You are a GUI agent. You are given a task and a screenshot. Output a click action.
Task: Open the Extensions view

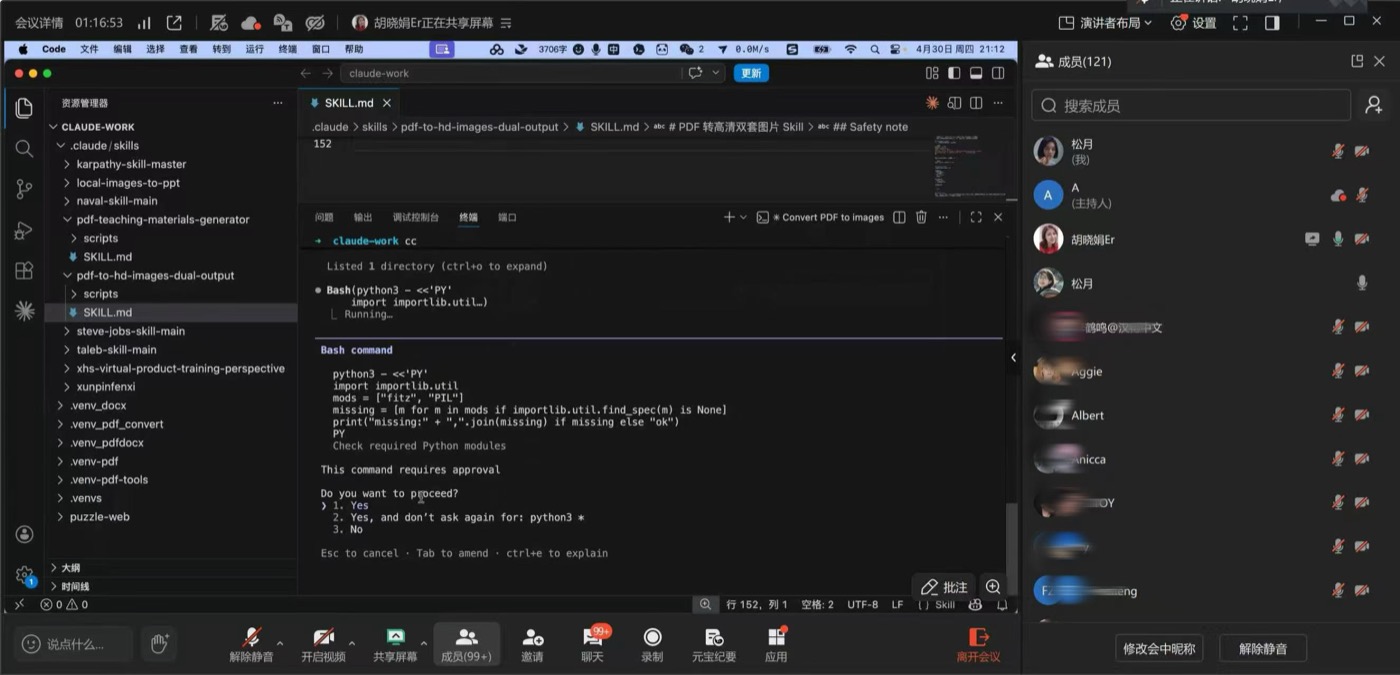pos(24,271)
